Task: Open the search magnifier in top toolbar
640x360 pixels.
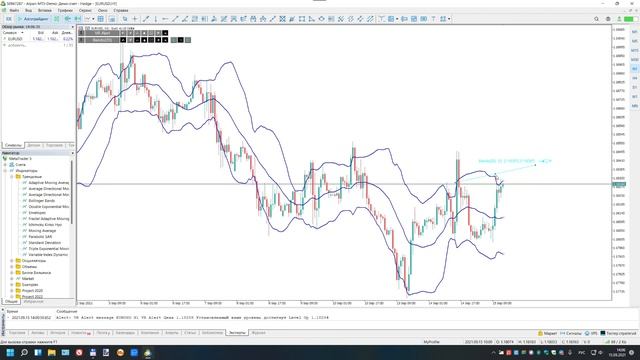Action: tap(596, 19)
